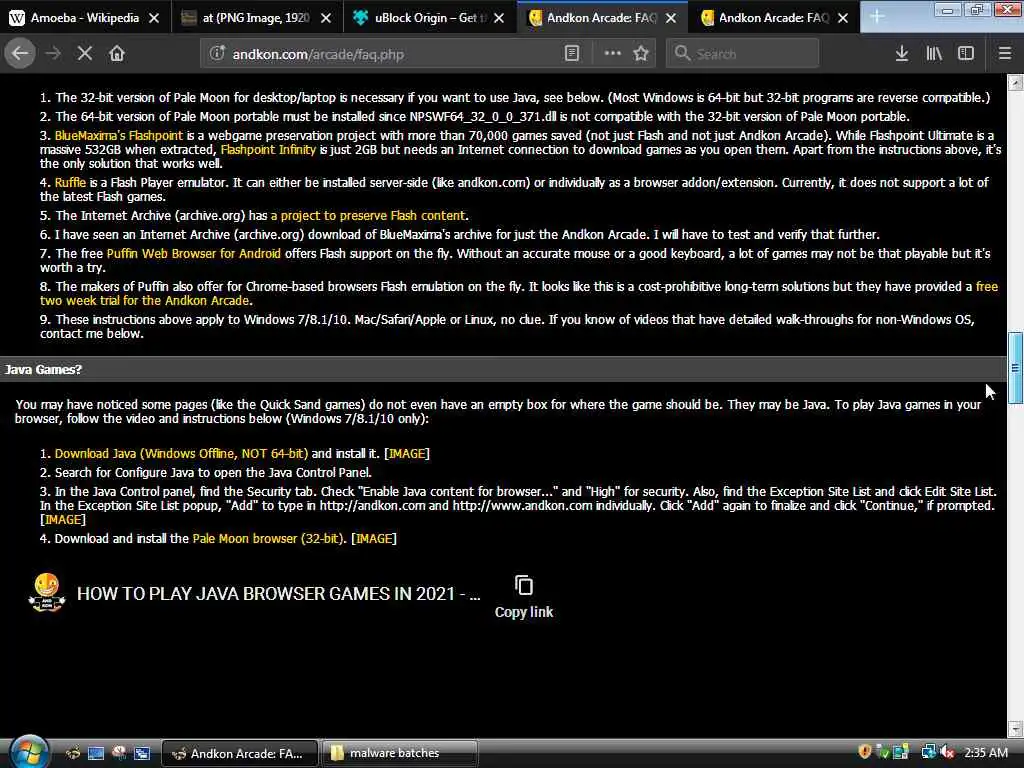The height and width of the screenshot is (768, 1024).
Task: Click the page scrollbar thumb
Action: click(1015, 368)
